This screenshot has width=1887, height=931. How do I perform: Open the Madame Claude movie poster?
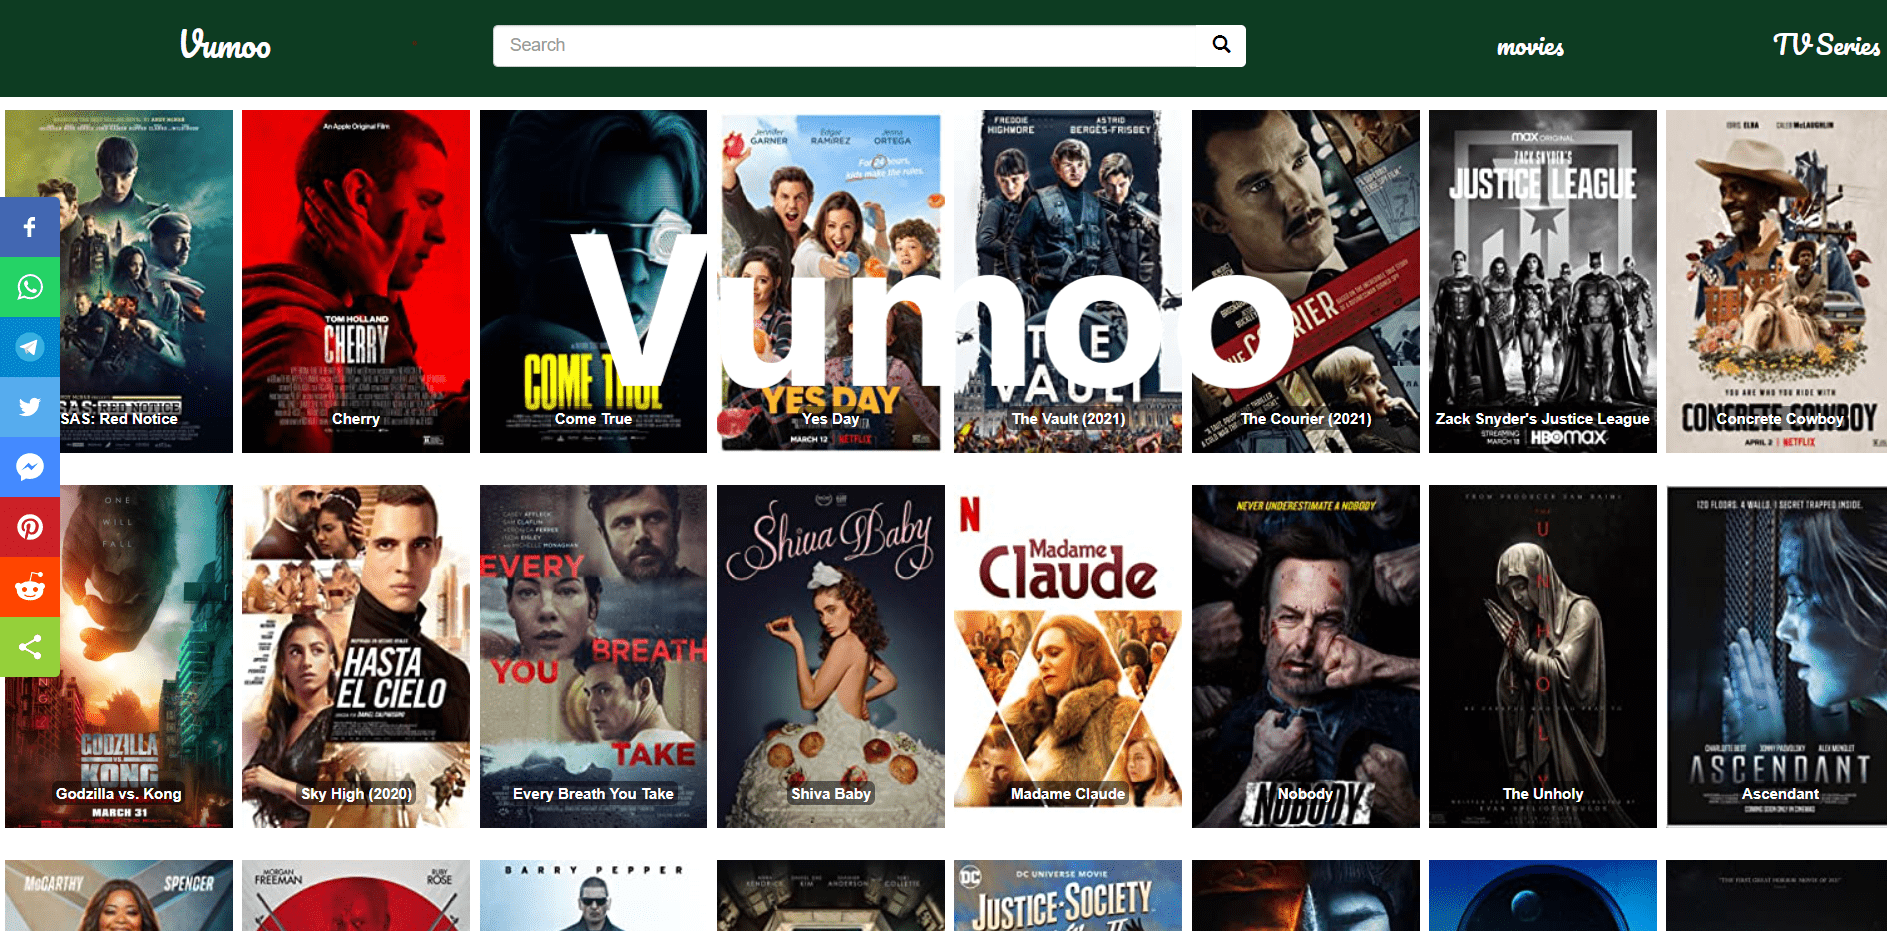pos(1067,656)
